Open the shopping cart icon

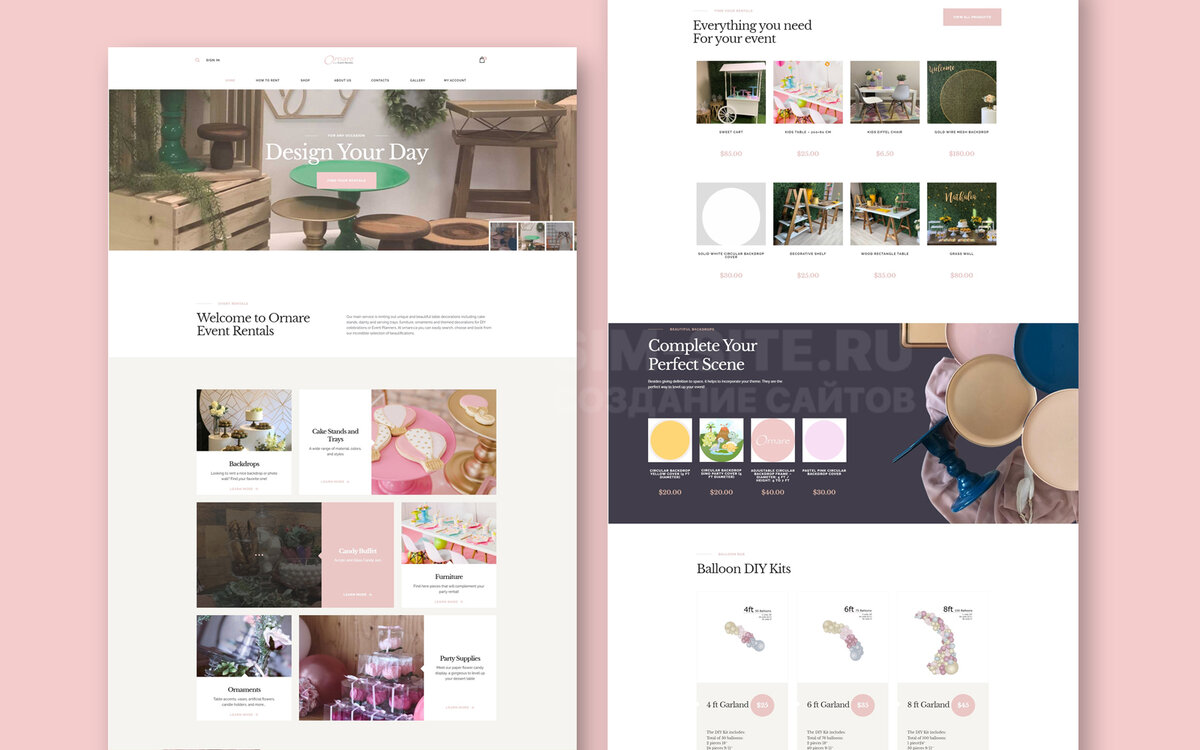pos(482,60)
